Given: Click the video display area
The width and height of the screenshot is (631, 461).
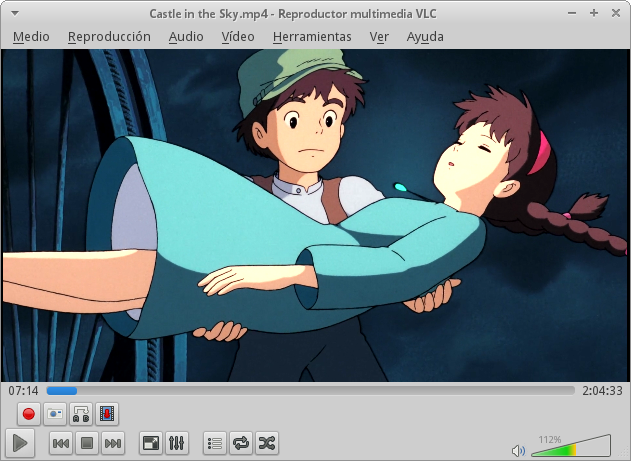Looking at the screenshot, I should pos(316,215).
